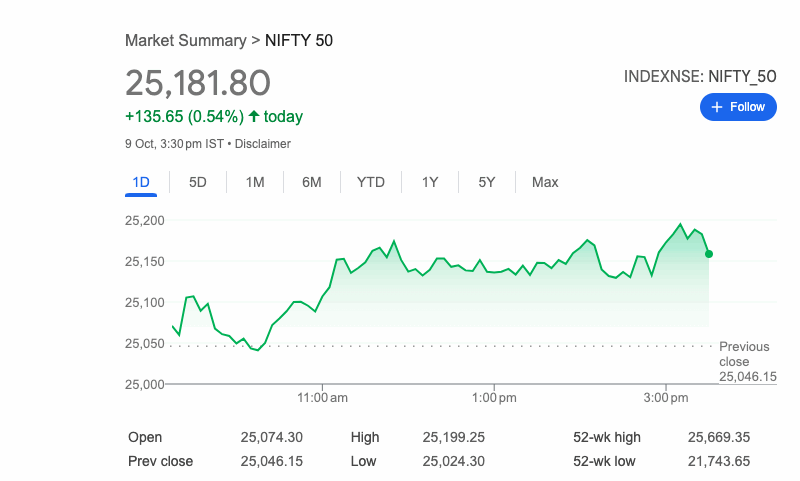Switch to the 5D chart range
Screen dimensions: 800x481
pos(198,182)
